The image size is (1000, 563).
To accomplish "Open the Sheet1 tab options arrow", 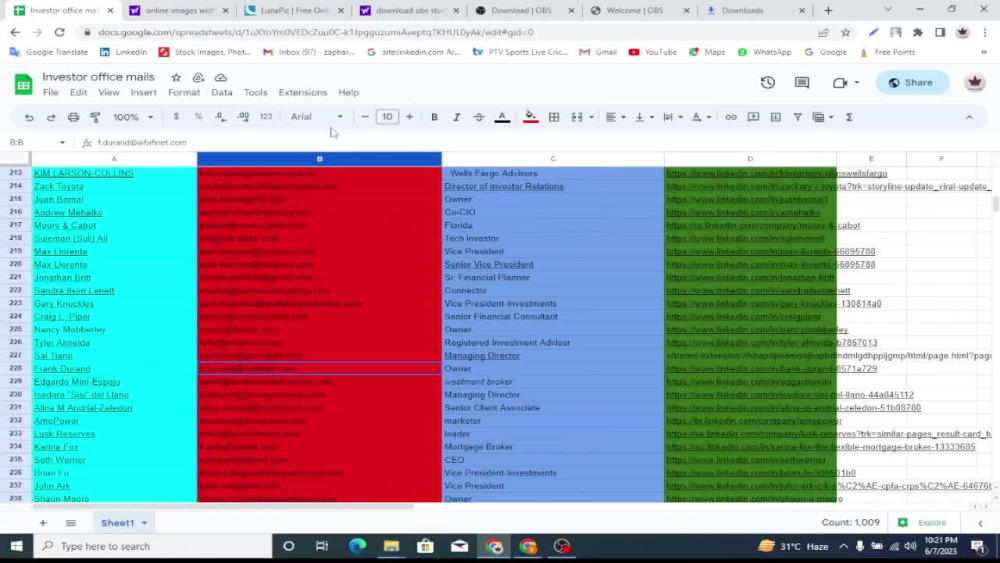I will tap(144, 523).
